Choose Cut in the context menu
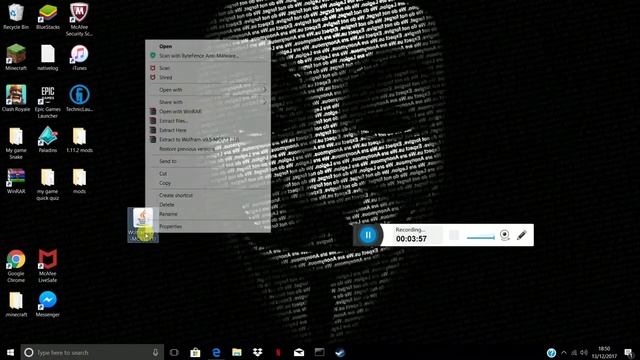This screenshot has width=640, height=360. (208, 173)
